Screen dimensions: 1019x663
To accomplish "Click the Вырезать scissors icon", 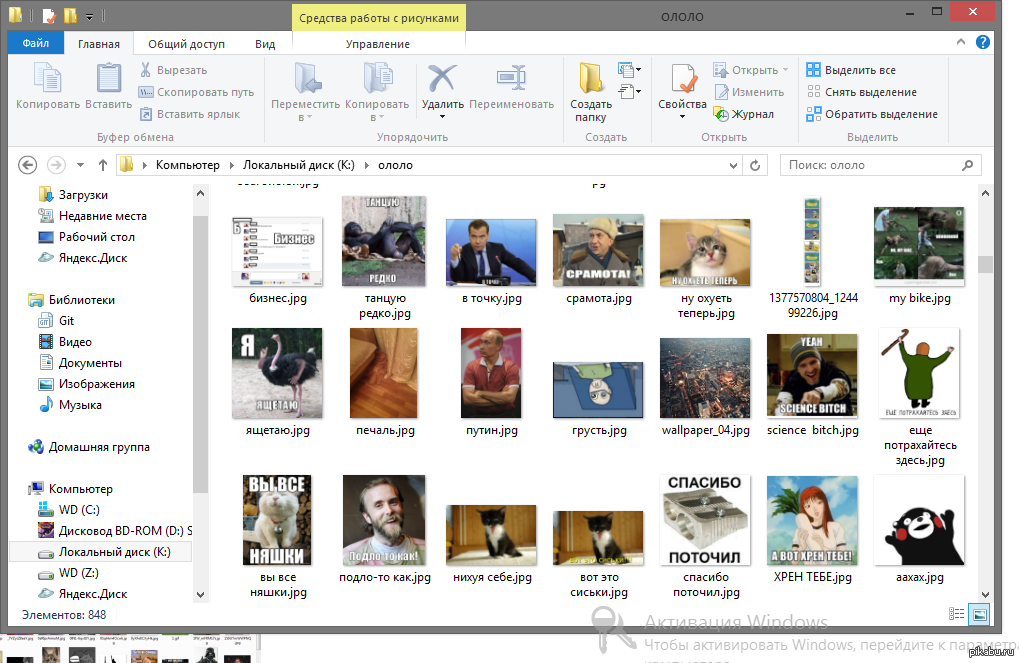I will (146, 70).
